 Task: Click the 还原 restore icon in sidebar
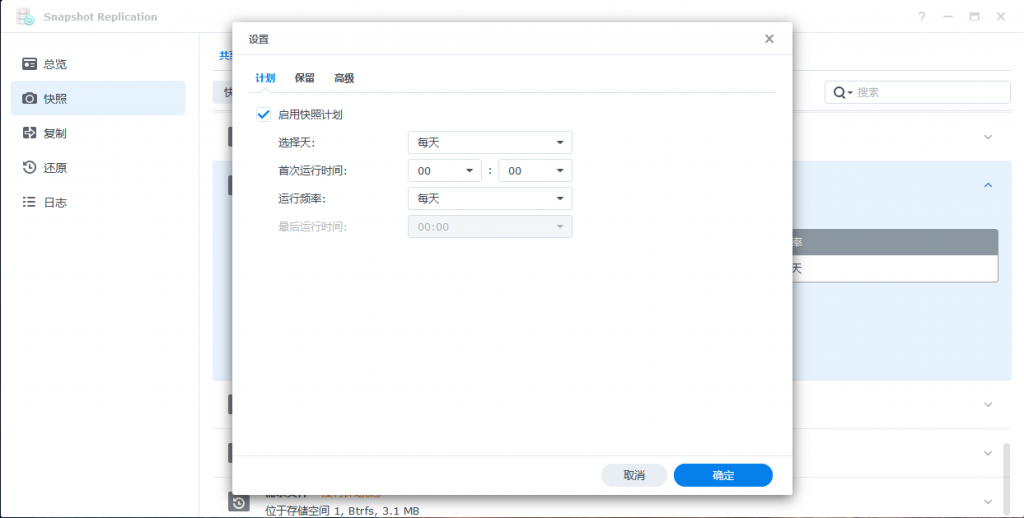(x=30, y=168)
